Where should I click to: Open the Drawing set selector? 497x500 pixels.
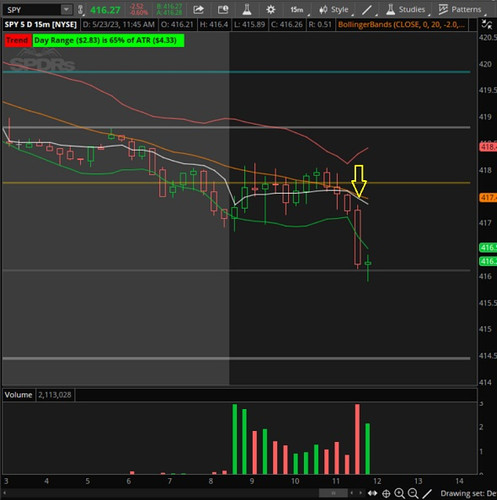coord(468,493)
